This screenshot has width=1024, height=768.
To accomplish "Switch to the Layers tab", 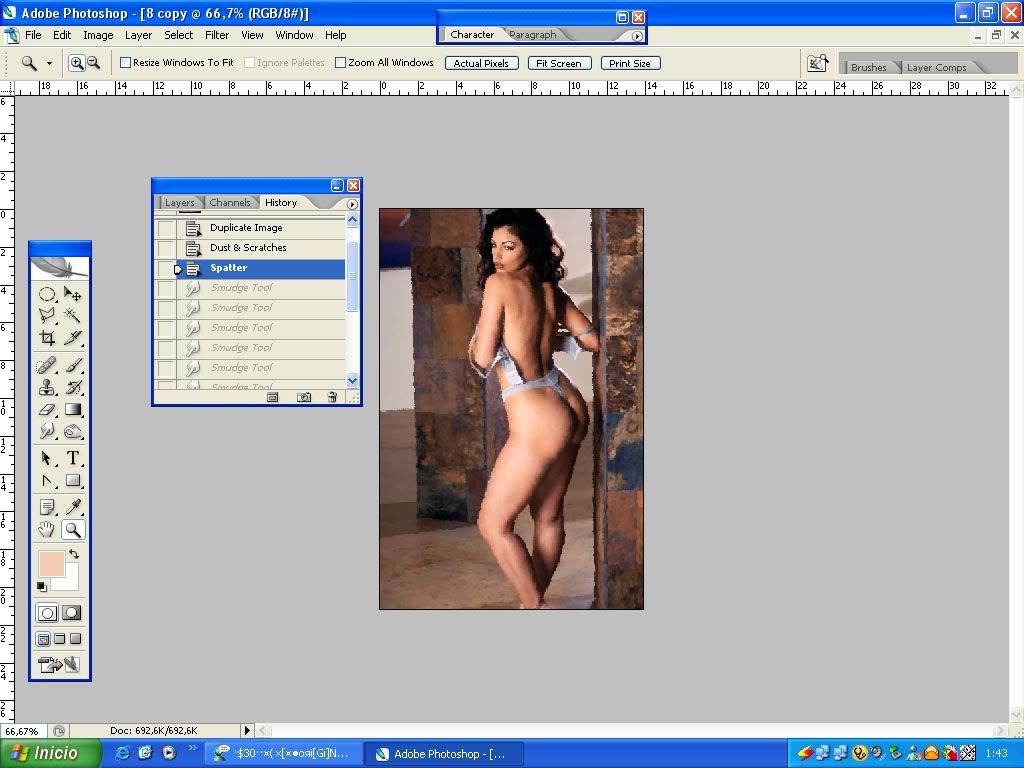I will coord(180,202).
